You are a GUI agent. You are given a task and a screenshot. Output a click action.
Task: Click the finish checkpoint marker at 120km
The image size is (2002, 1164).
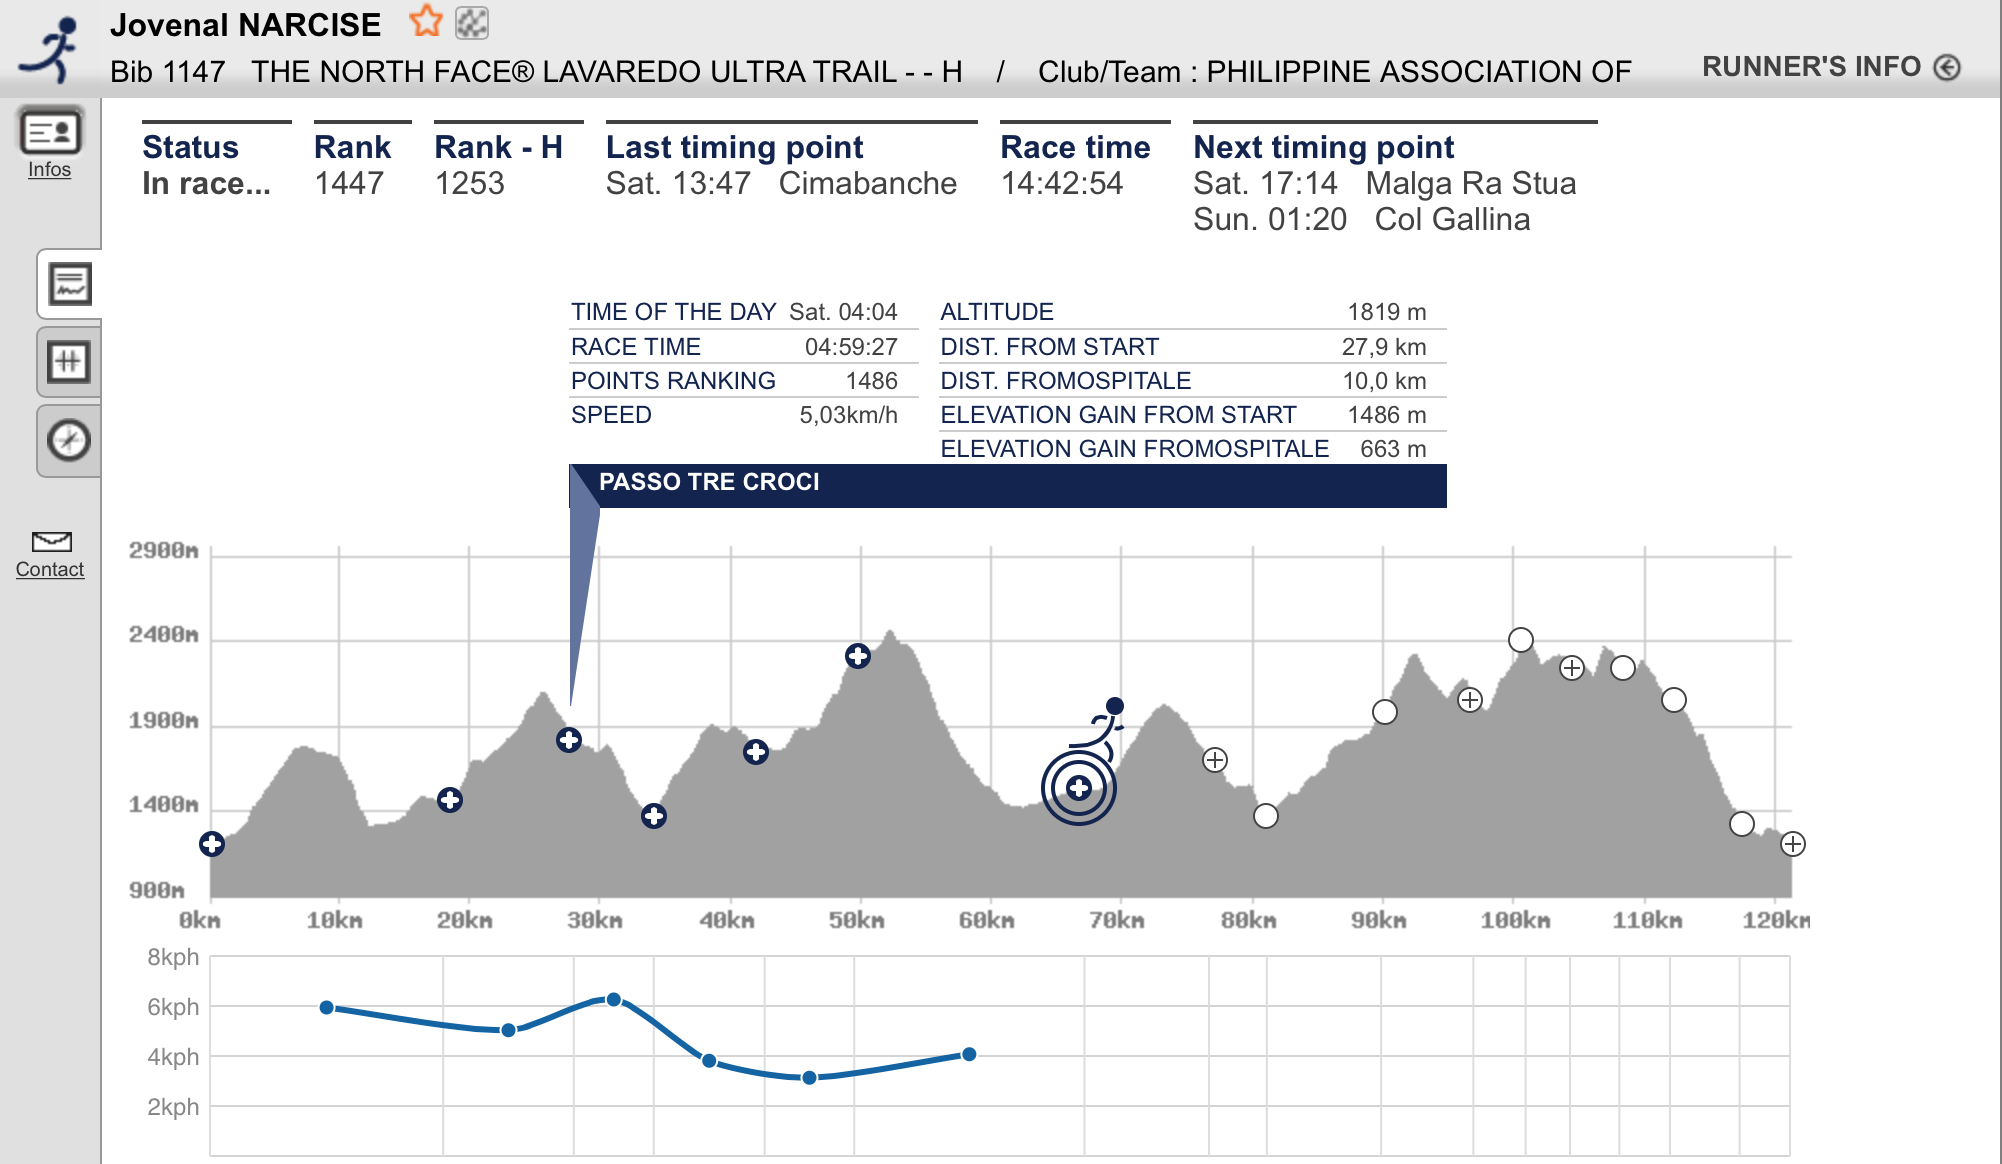[1793, 844]
